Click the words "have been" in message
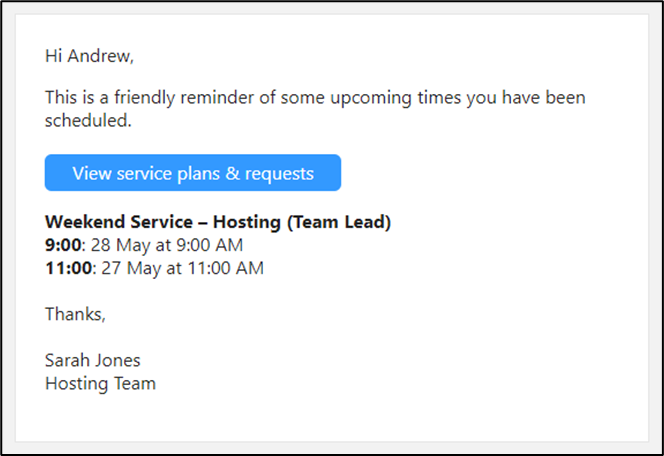The height and width of the screenshot is (456, 664). click(x=543, y=97)
